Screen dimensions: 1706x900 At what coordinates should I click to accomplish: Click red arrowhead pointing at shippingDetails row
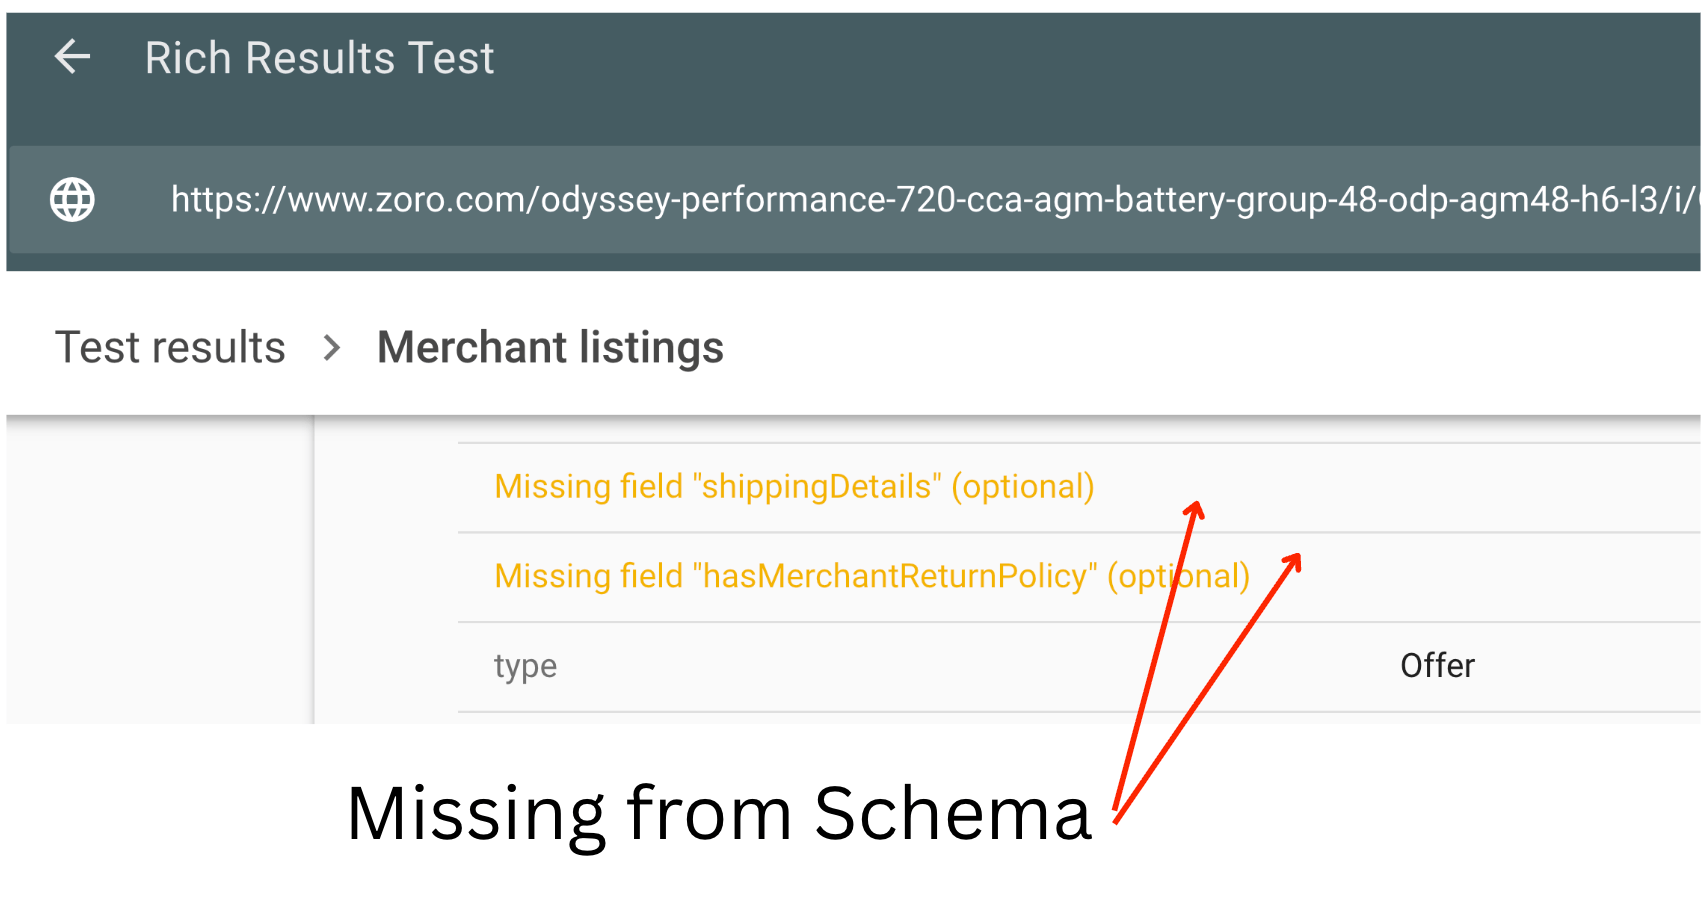pyautogui.click(x=1194, y=510)
